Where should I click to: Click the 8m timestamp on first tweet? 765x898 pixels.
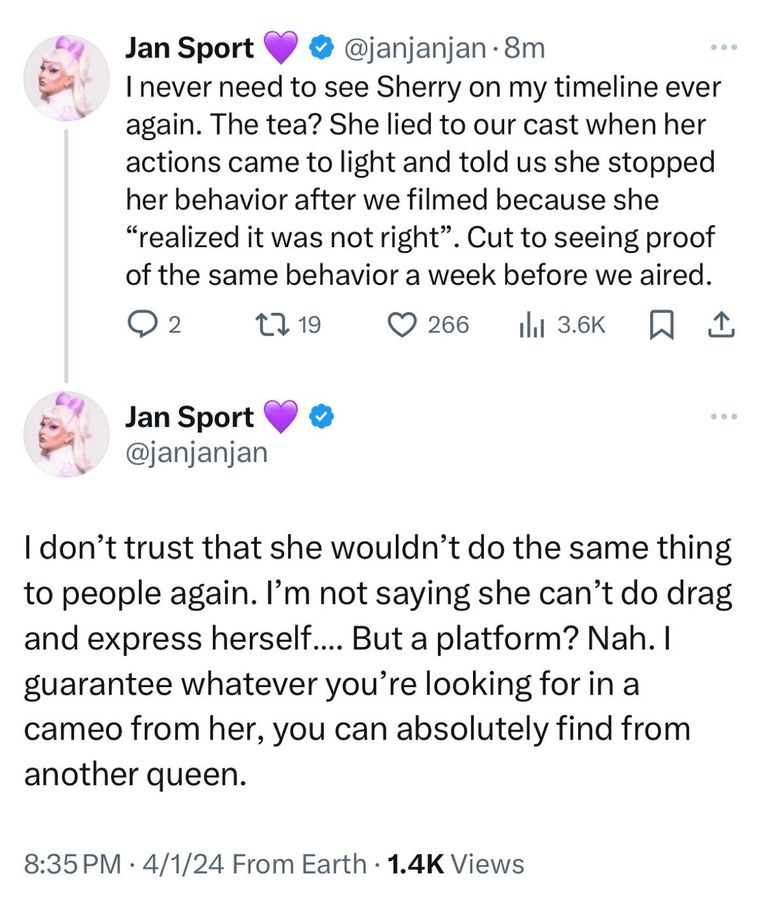click(x=526, y=46)
